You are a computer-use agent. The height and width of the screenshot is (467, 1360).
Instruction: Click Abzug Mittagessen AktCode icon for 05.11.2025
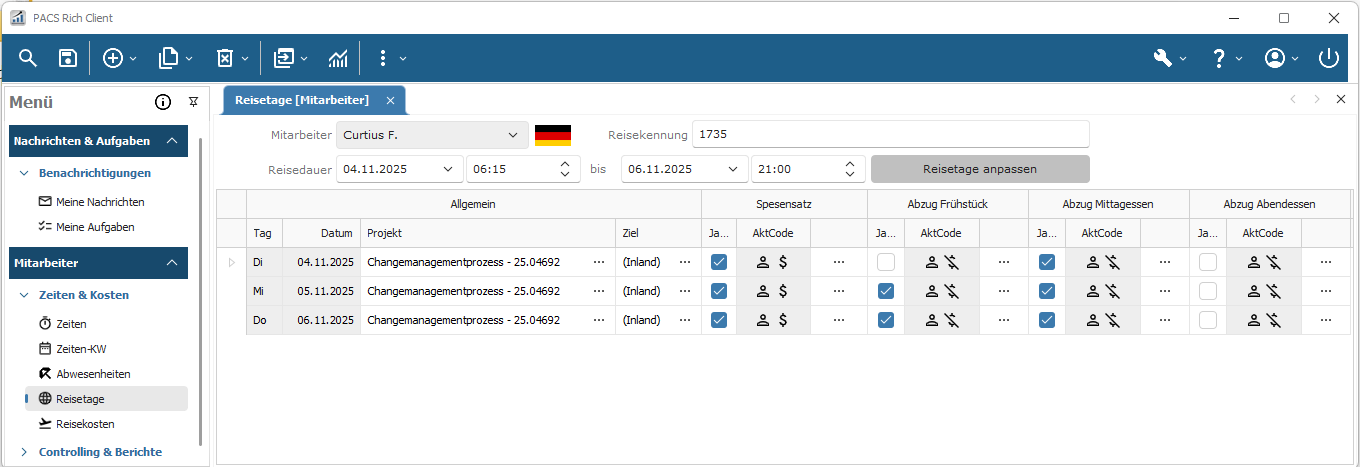coord(1102,291)
